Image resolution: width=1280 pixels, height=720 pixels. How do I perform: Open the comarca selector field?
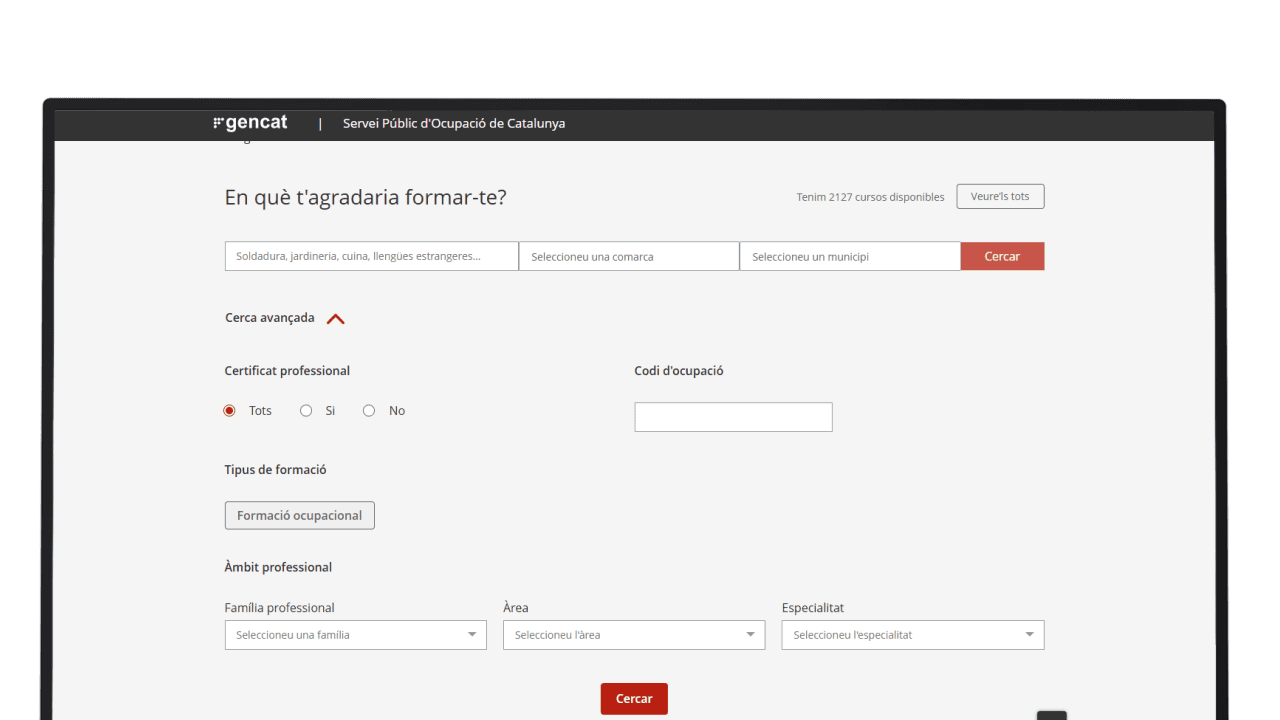628,257
